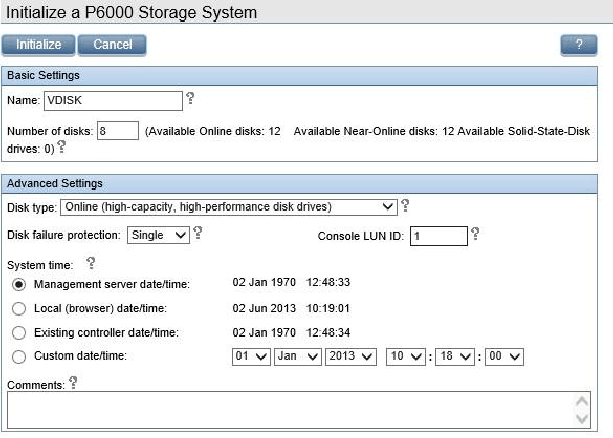Select Existing controller date/time radio button

click(19, 333)
